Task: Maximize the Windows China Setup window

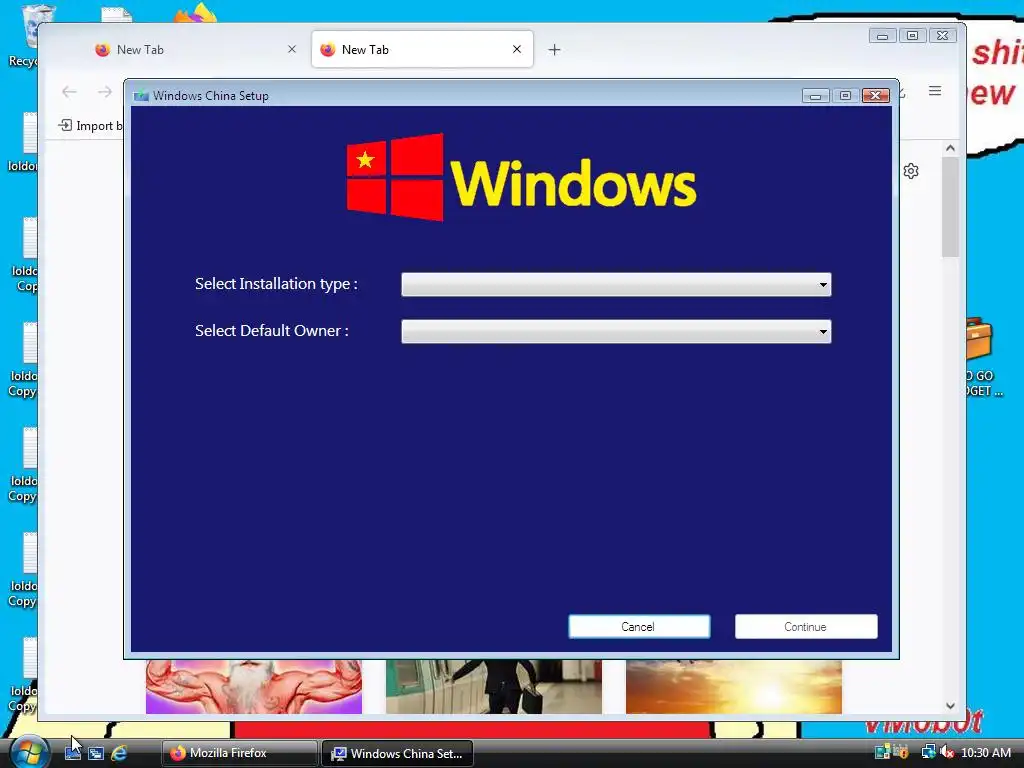Action: tap(845, 96)
